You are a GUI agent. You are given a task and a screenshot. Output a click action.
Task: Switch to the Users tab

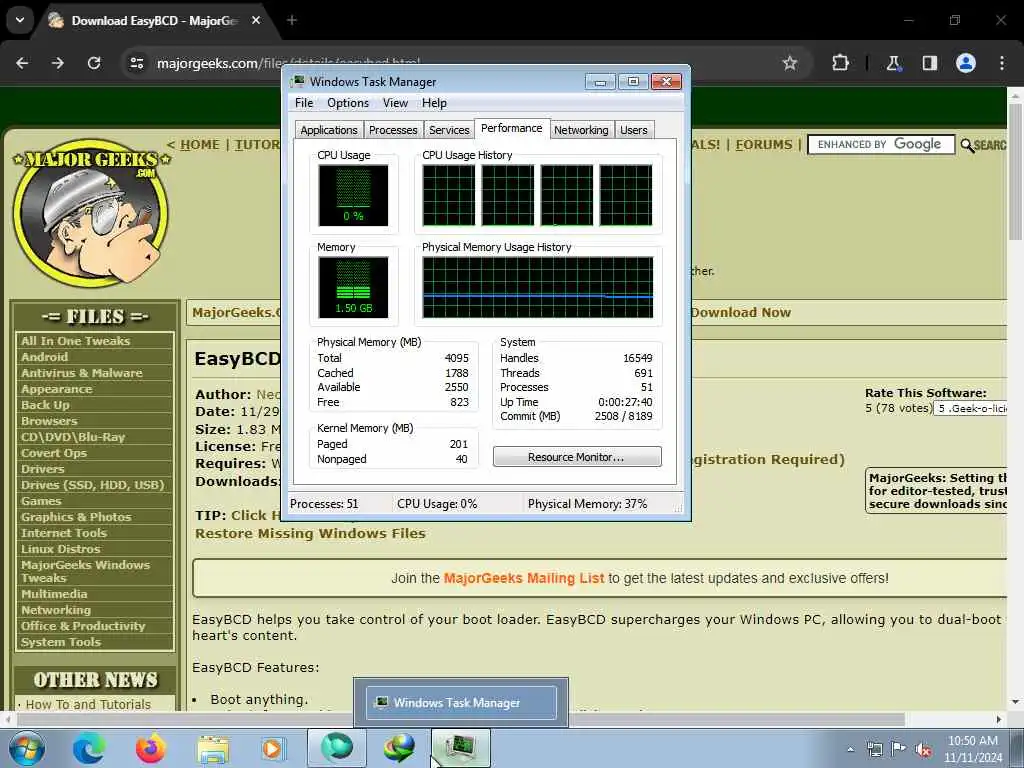coord(633,130)
